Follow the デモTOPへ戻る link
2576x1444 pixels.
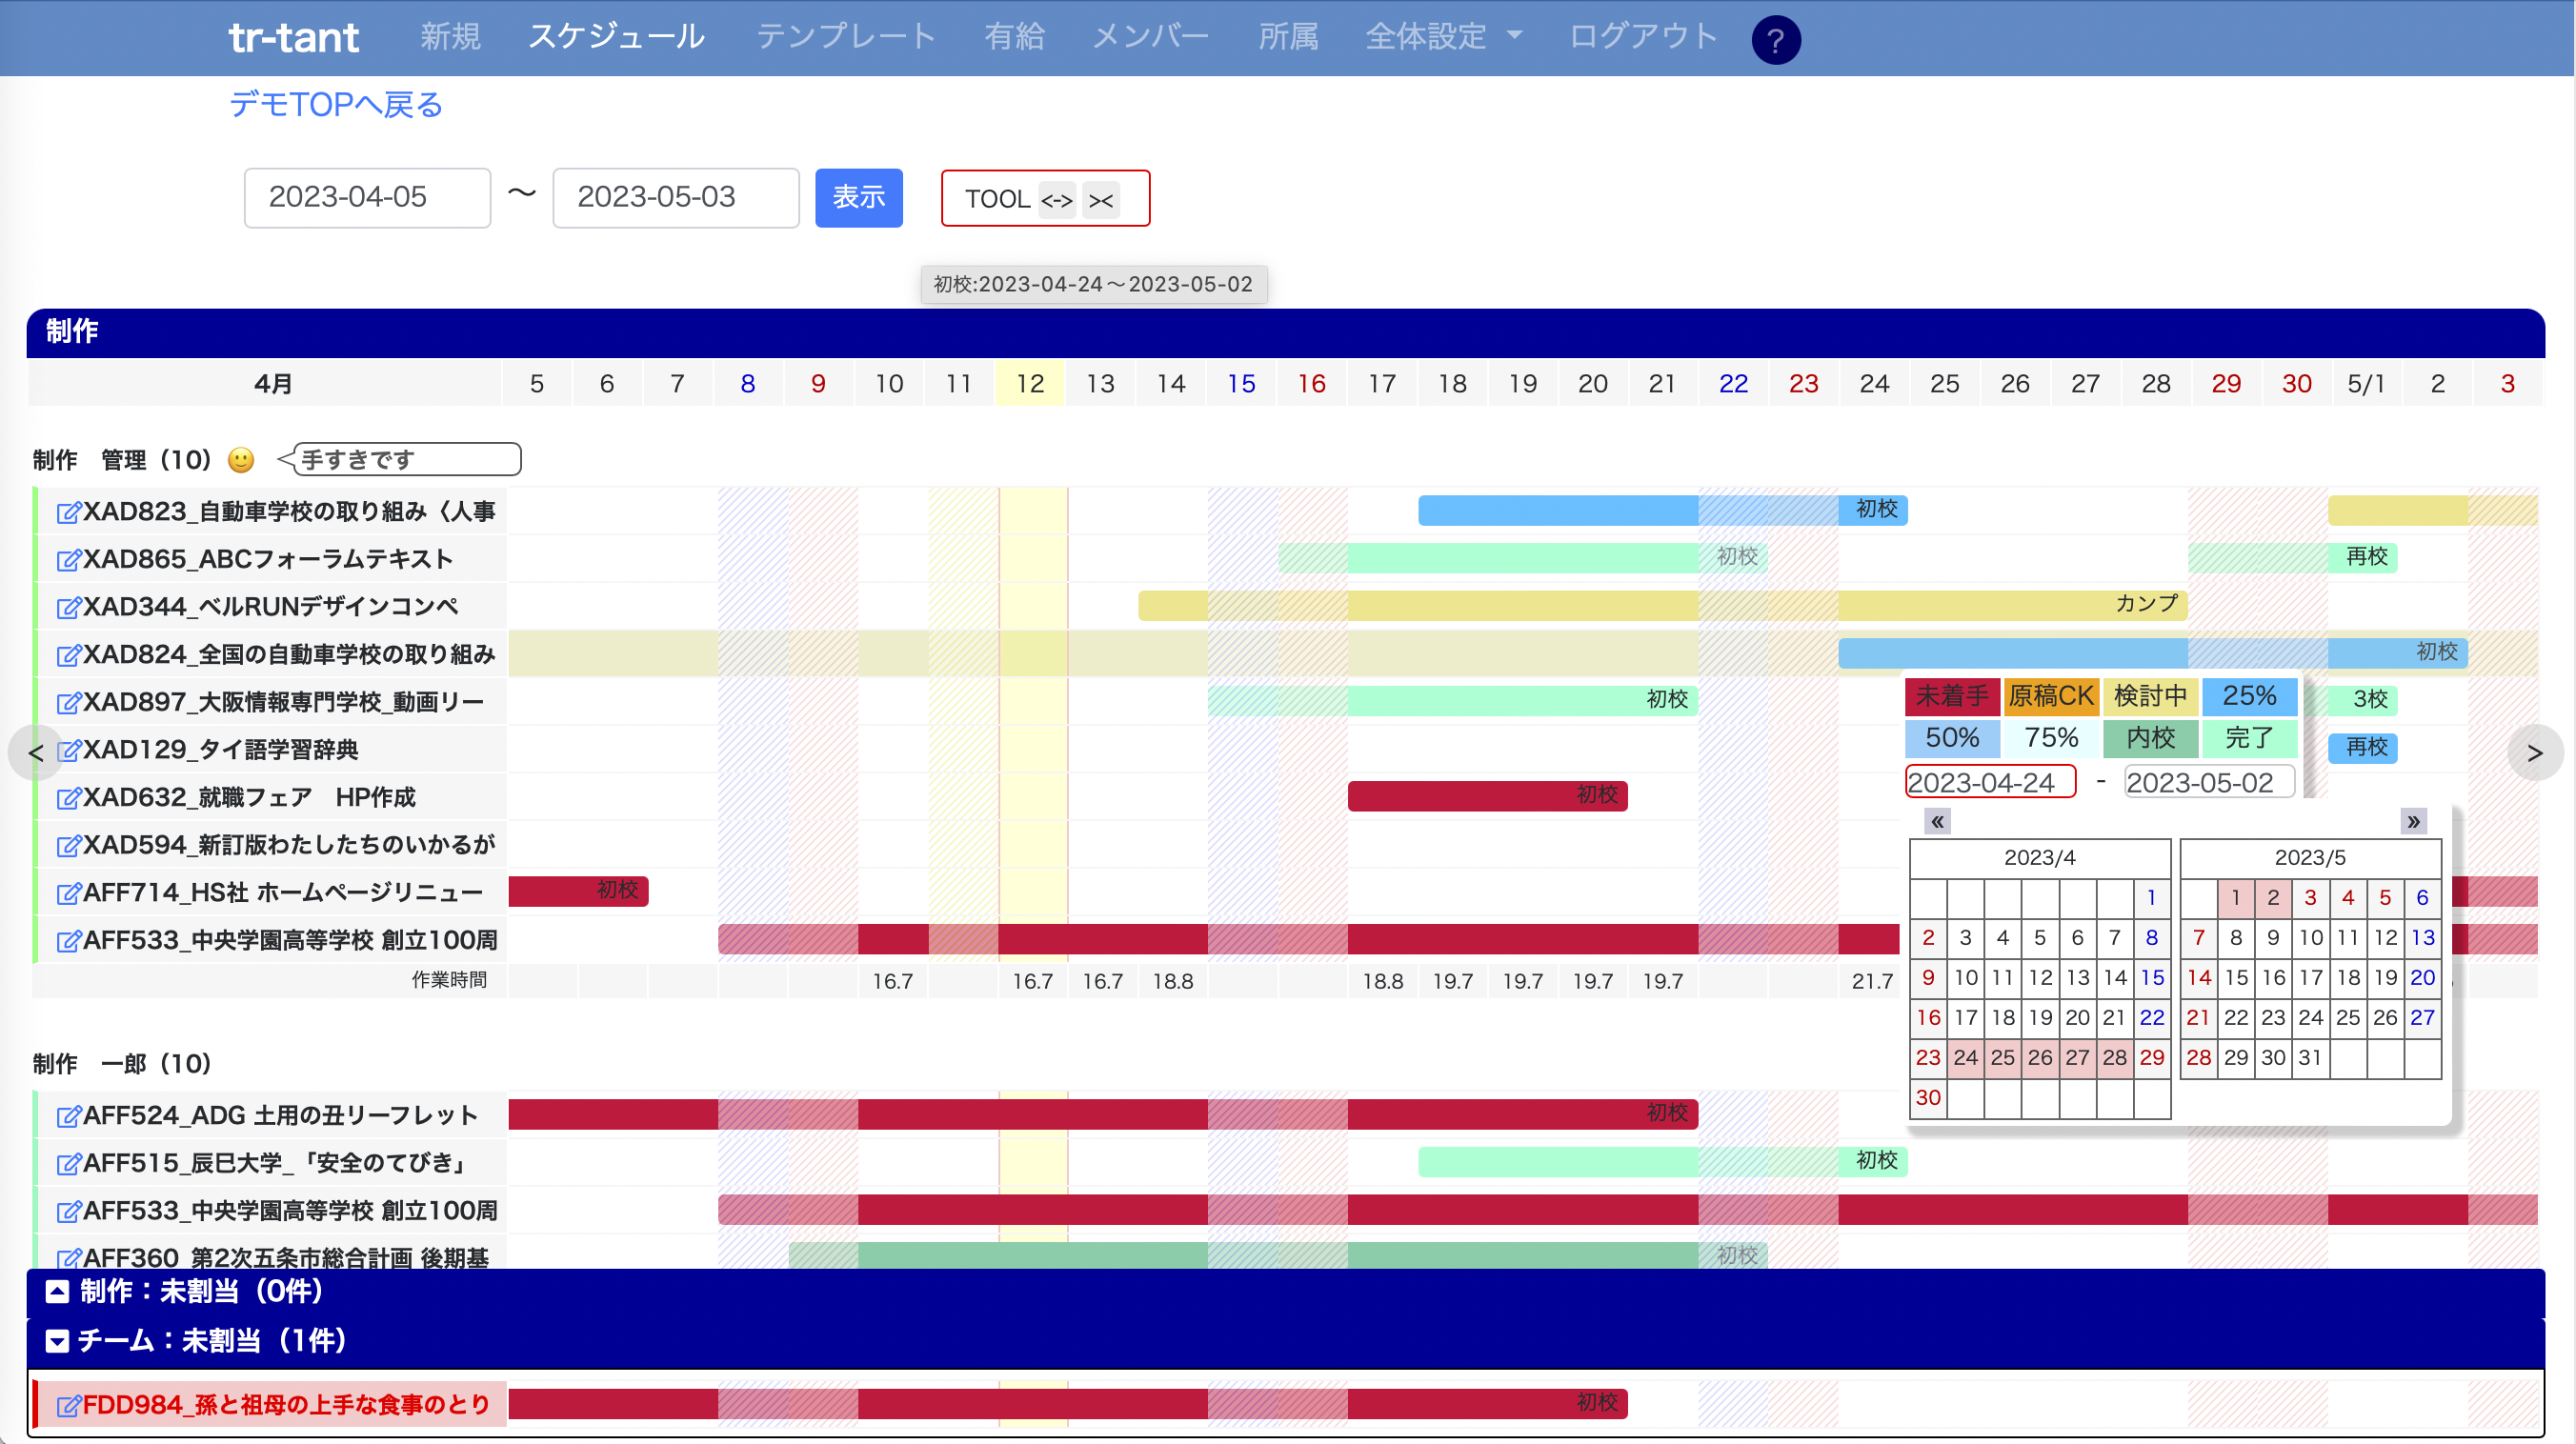336,104
